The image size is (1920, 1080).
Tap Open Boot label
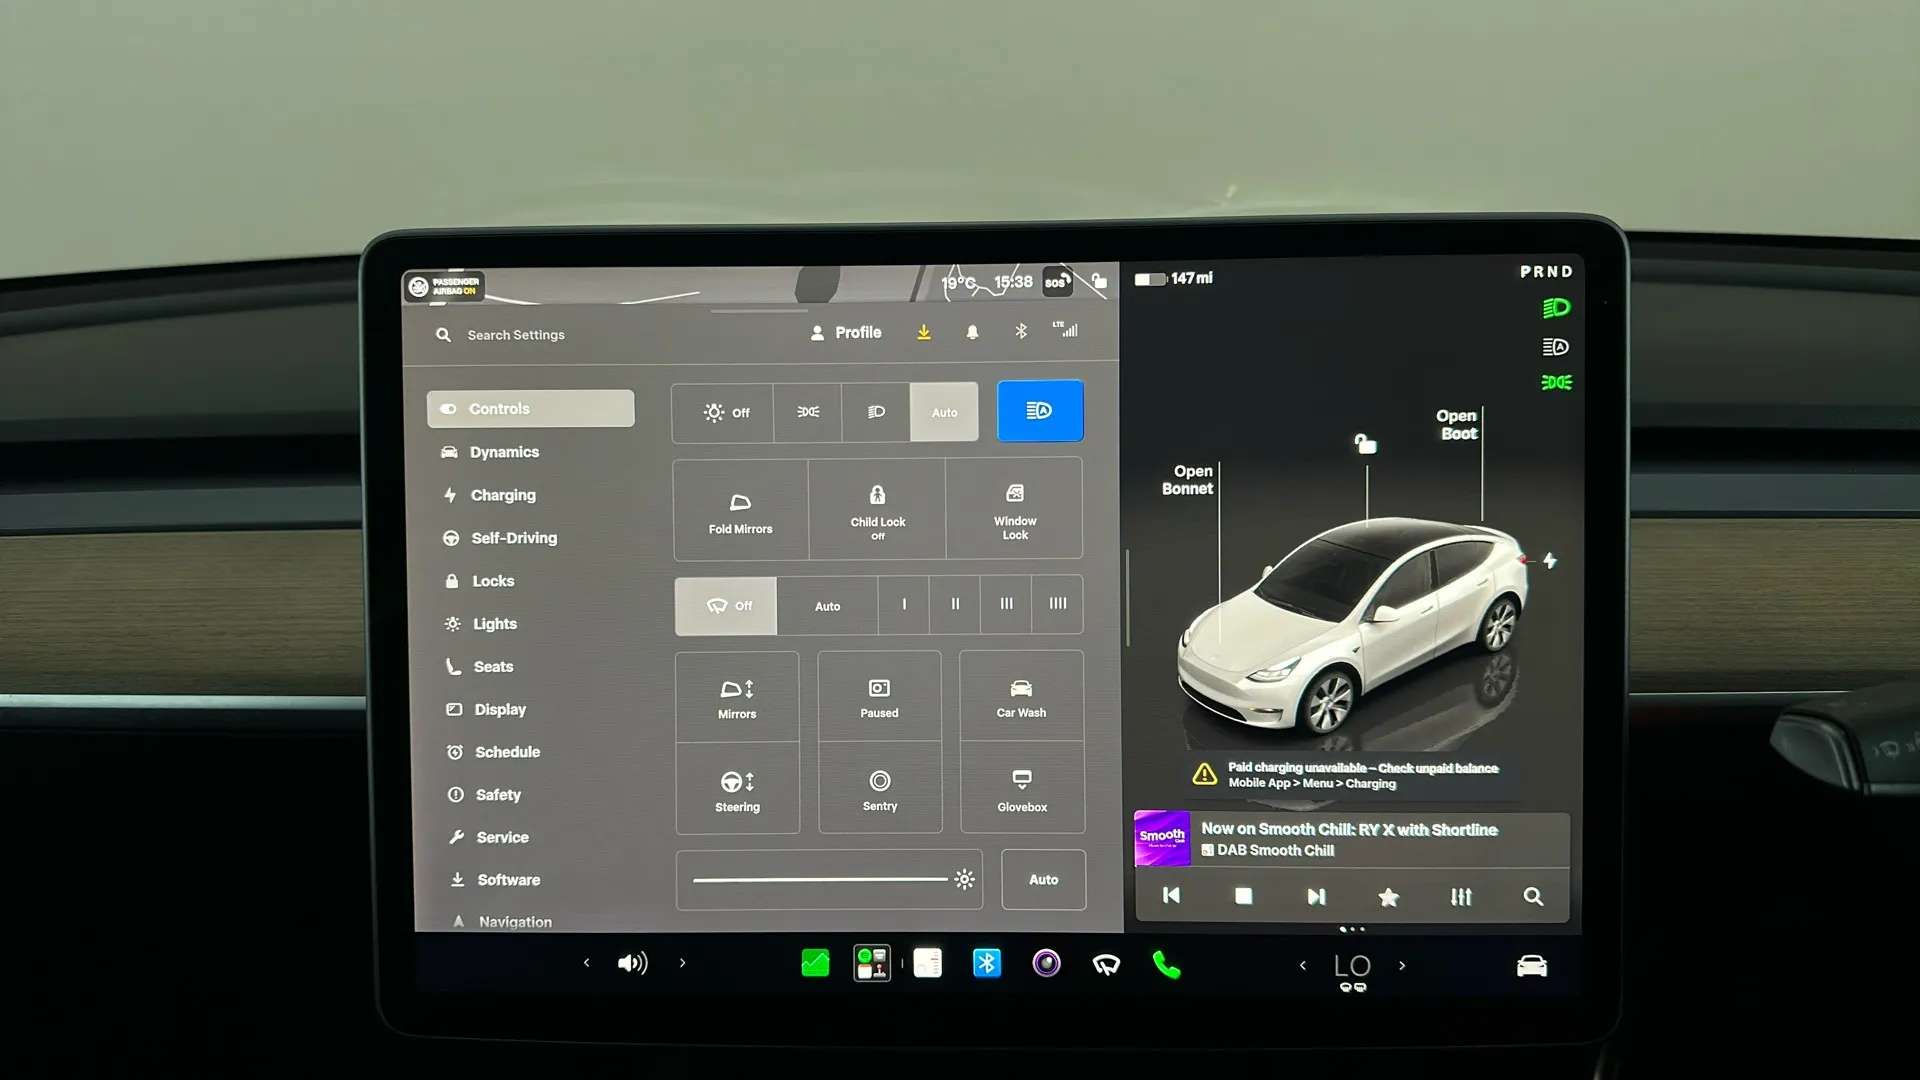click(1457, 425)
